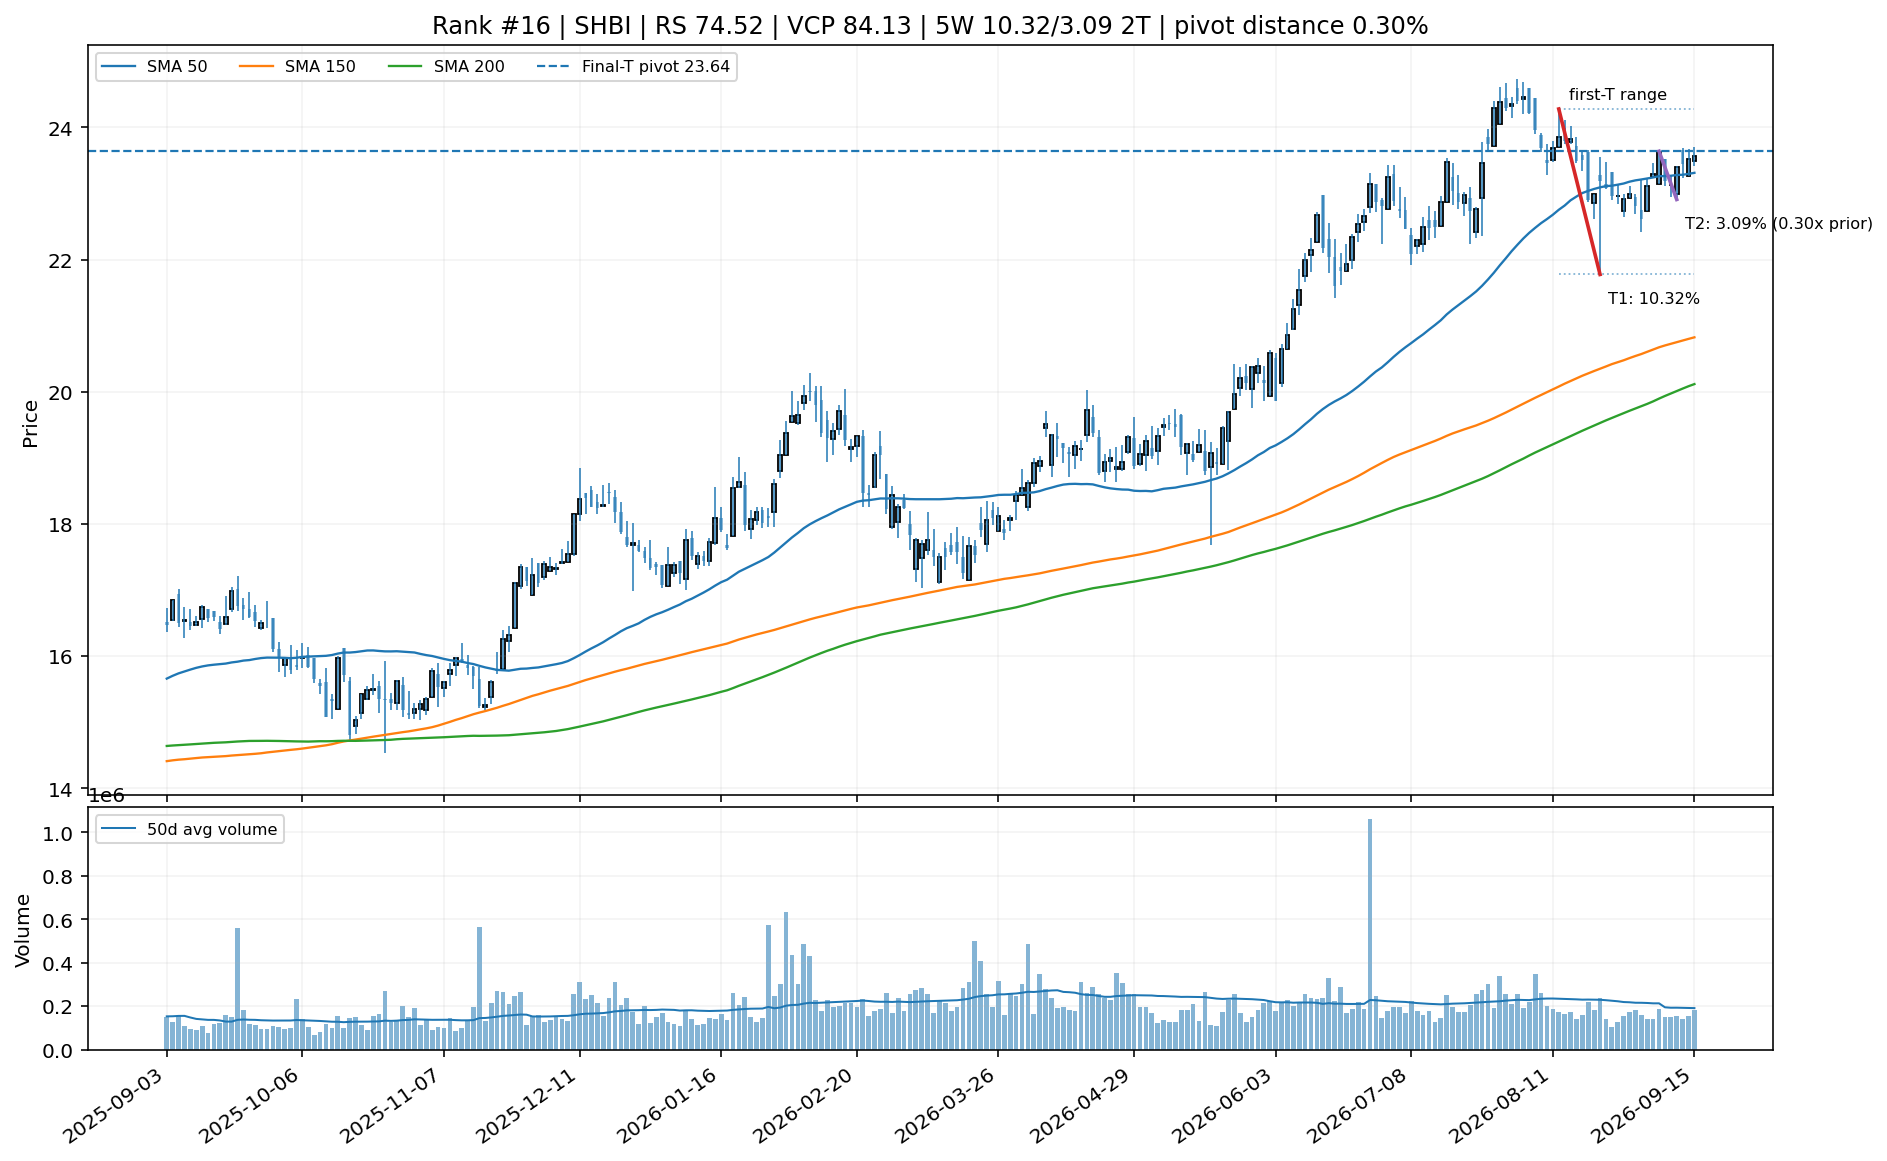Click the 'SMA 150' legend entry
Image resolution: width=1887 pixels, height=1161 pixels.
tap(298, 67)
